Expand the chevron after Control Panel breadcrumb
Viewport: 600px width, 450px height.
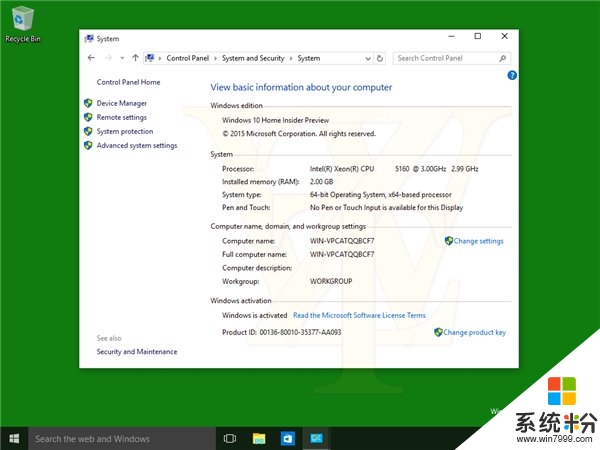[215, 58]
